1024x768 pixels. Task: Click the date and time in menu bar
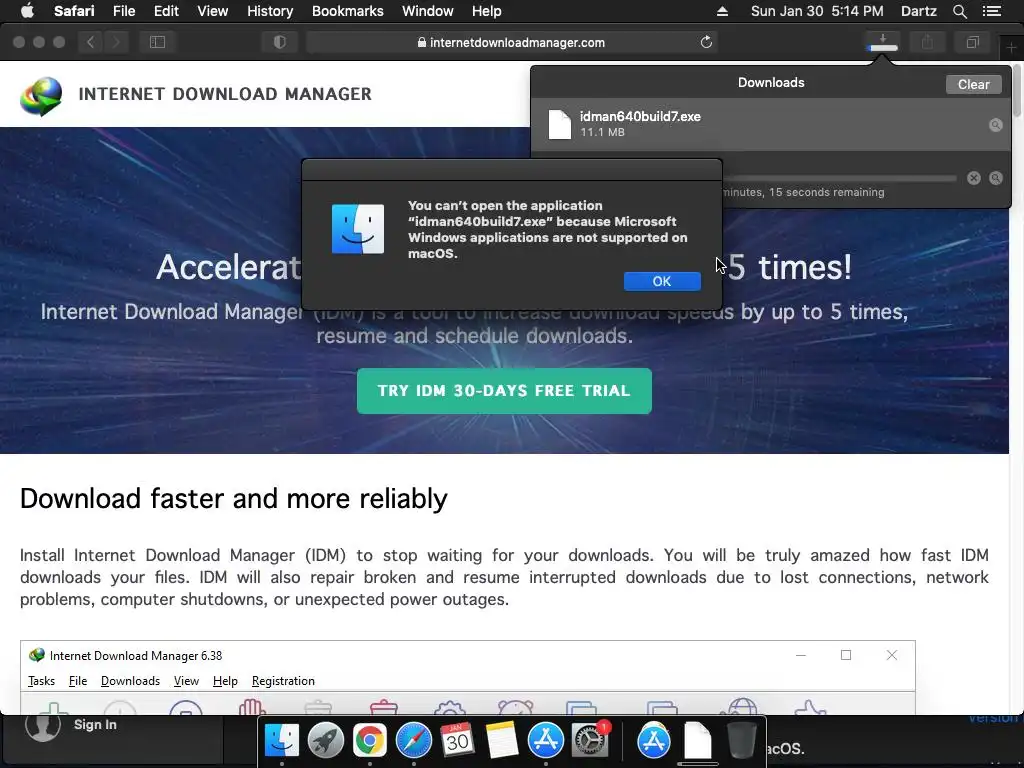click(817, 11)
